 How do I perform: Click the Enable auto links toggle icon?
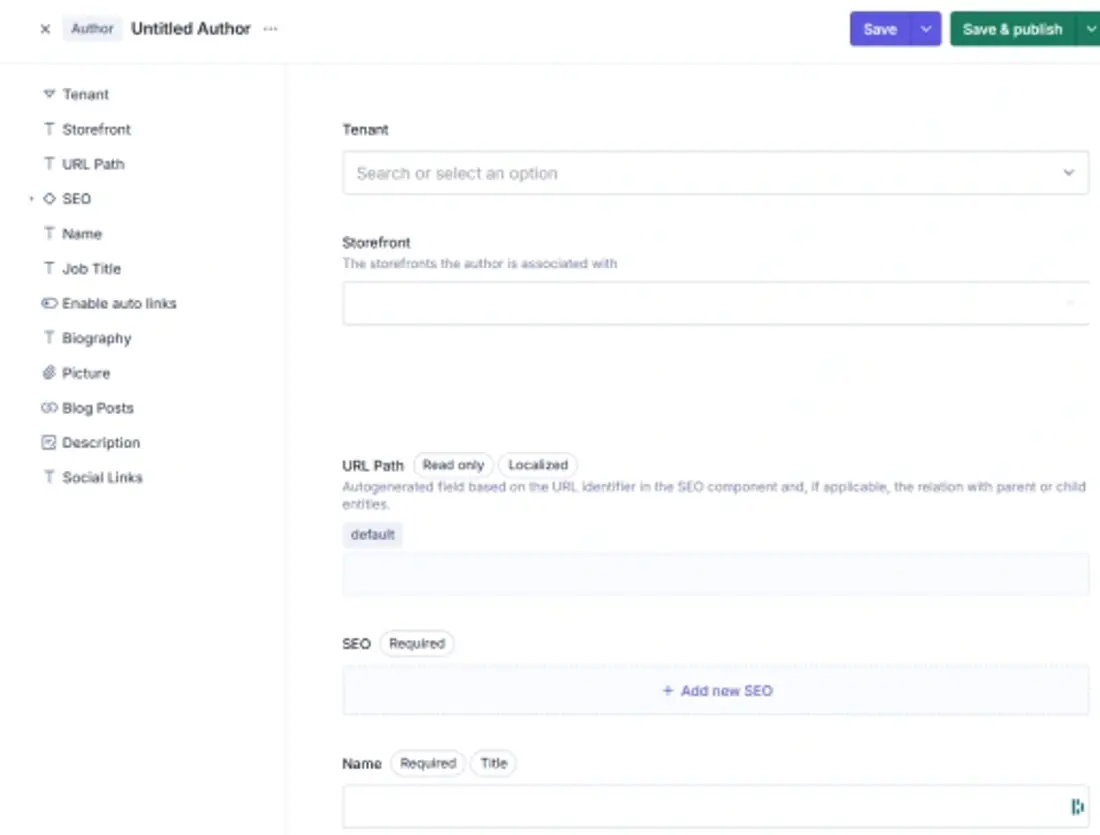(x=49, y=303)
